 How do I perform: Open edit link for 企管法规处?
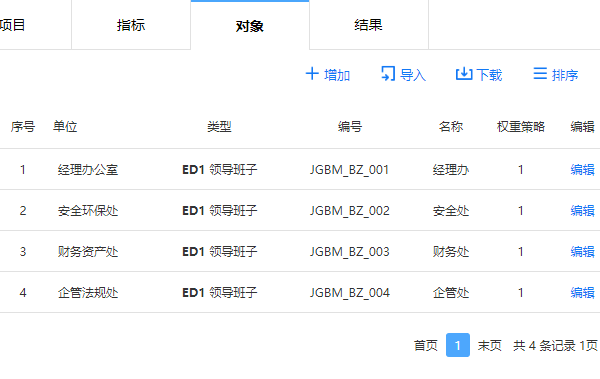pyautogui.click(x=582, y=292)
